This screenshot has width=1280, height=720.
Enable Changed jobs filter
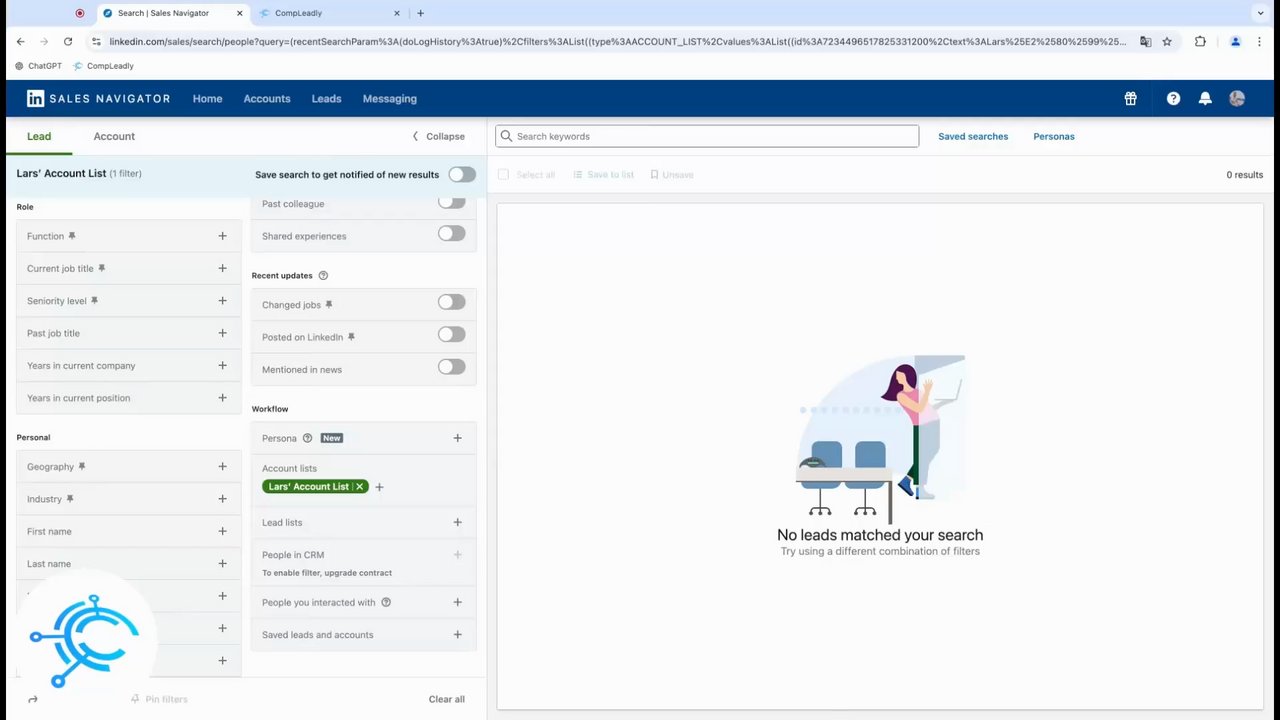click(451, 302)
